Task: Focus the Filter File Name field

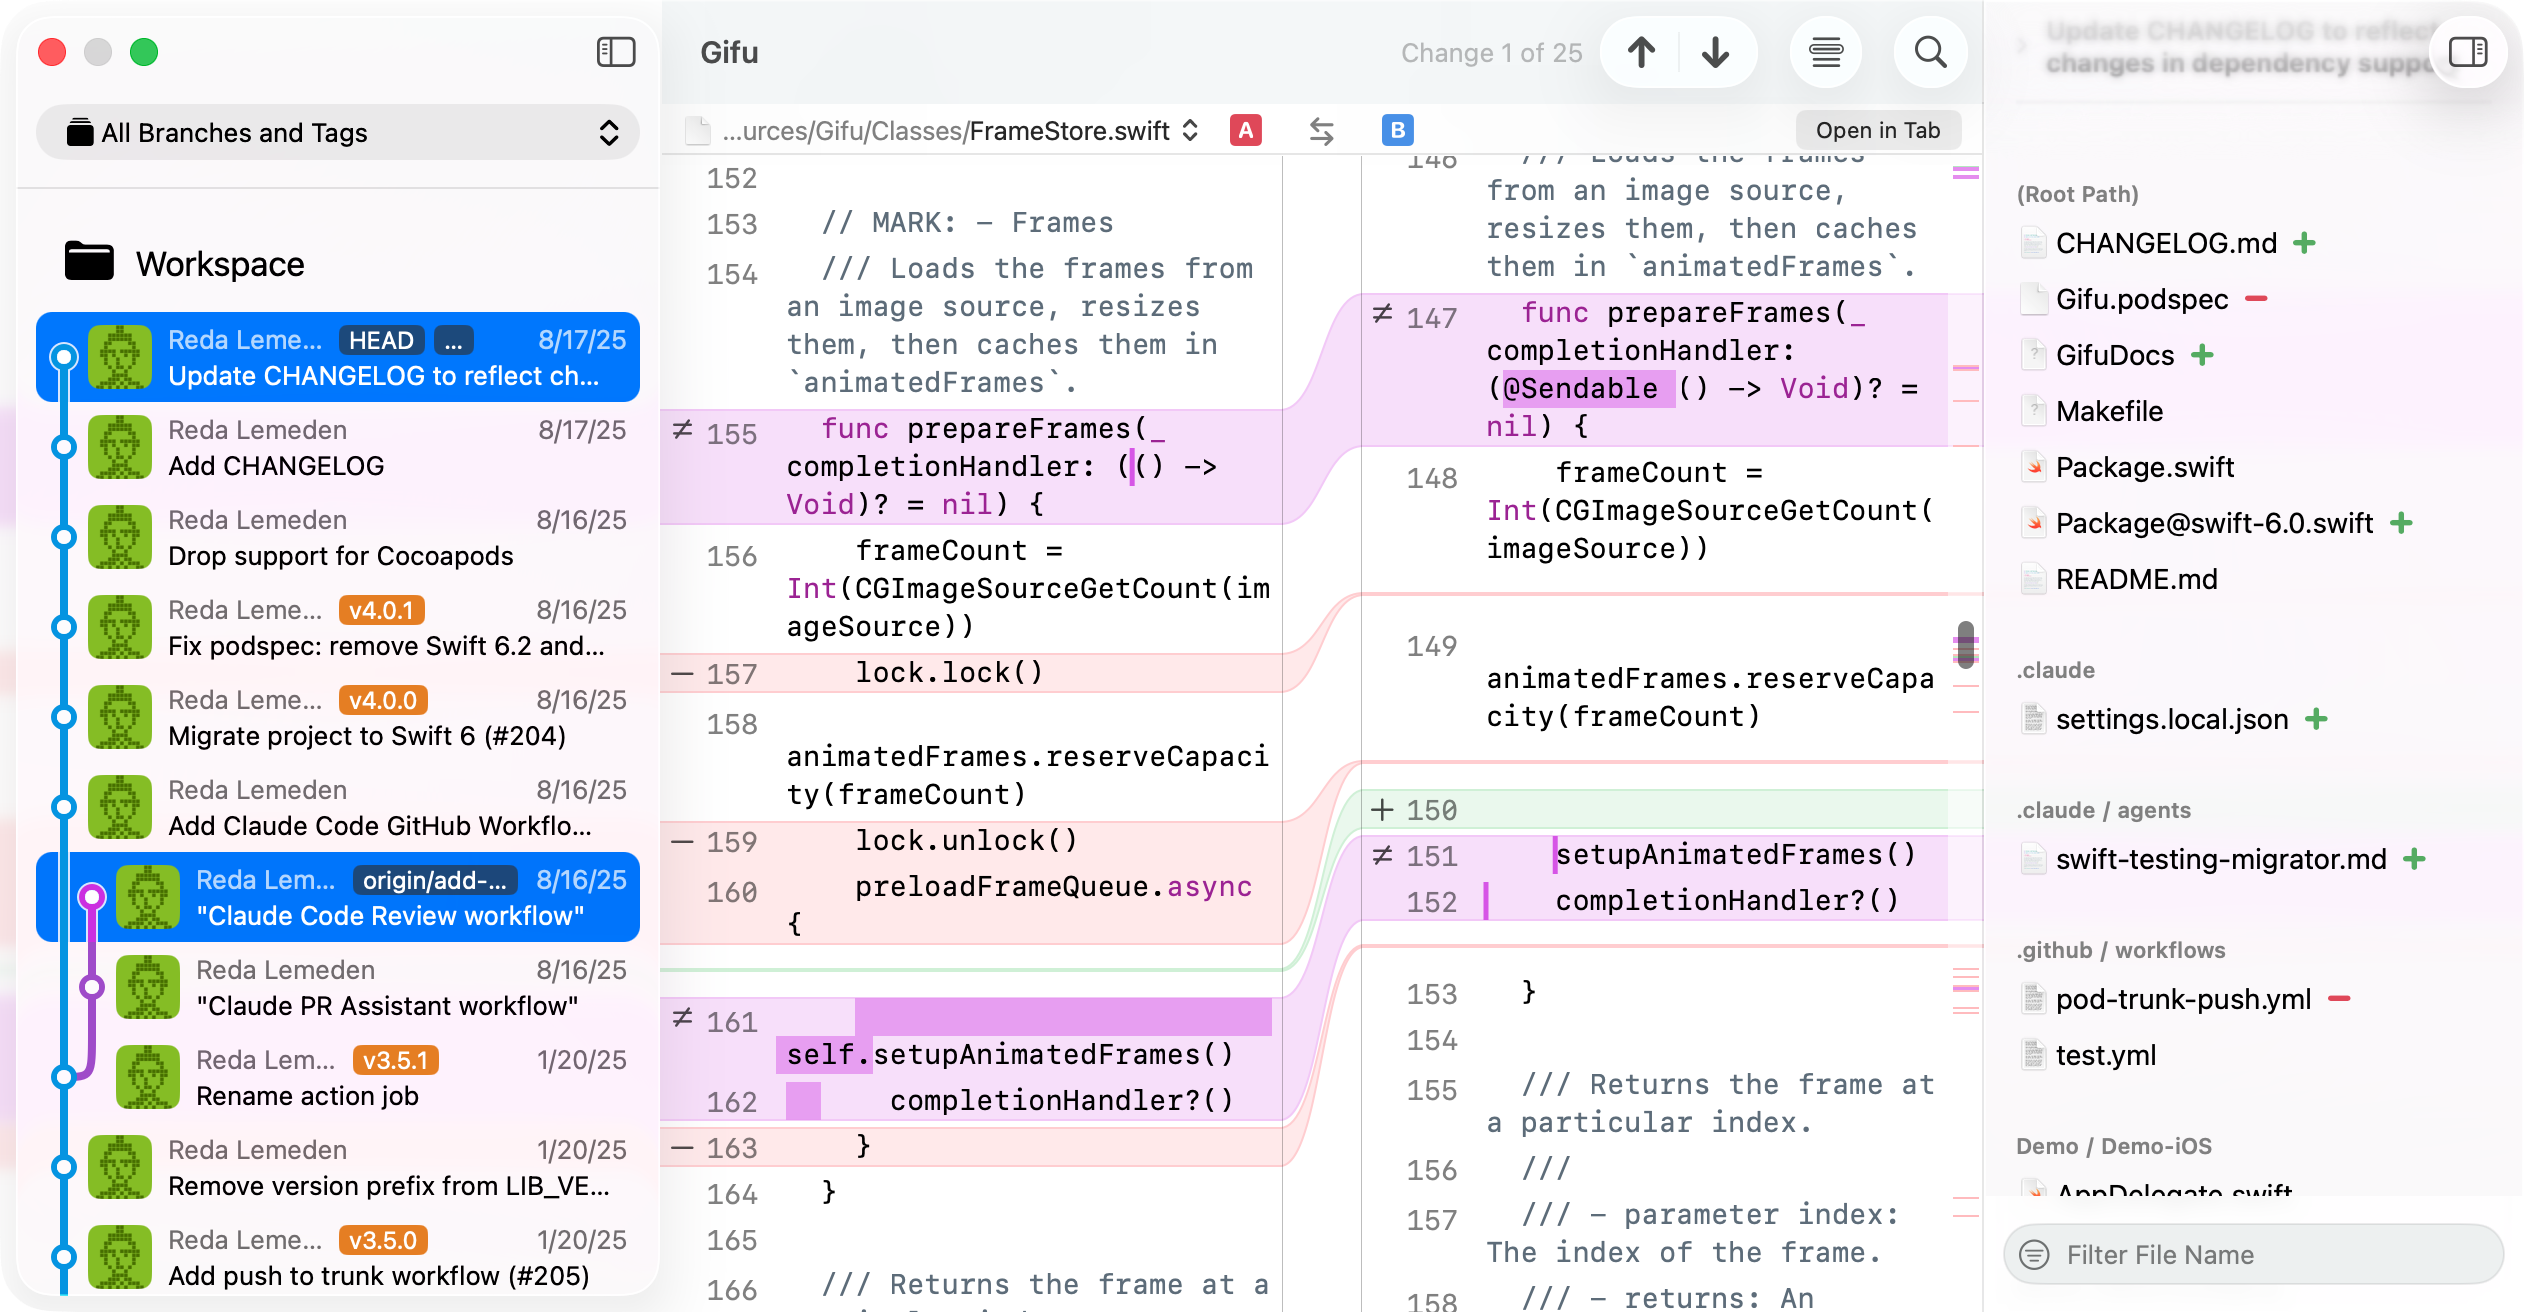Action: 2253,1254
